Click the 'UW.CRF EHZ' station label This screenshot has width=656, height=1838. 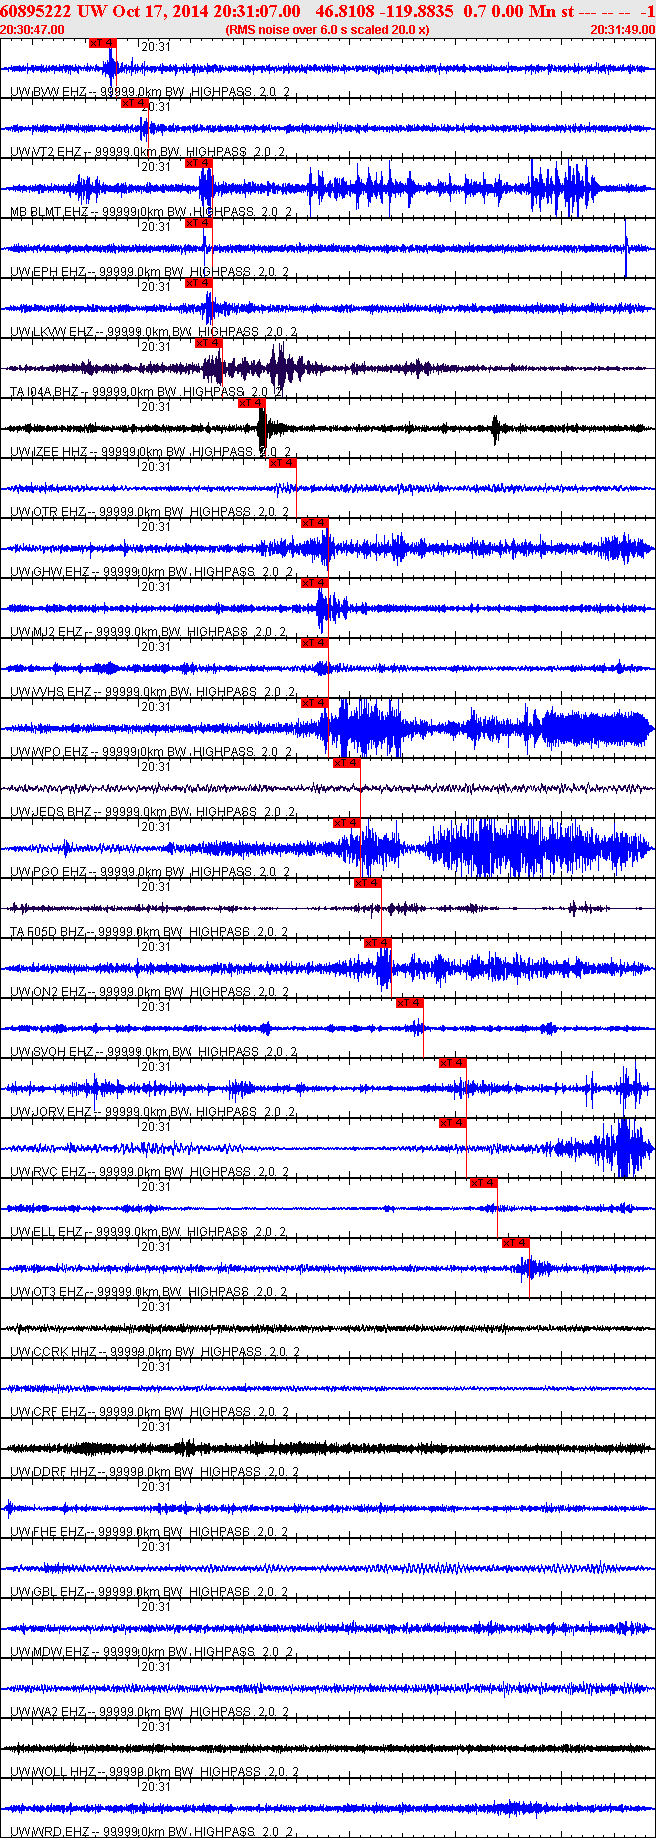pyautogui.click(x=48, y=1412)
